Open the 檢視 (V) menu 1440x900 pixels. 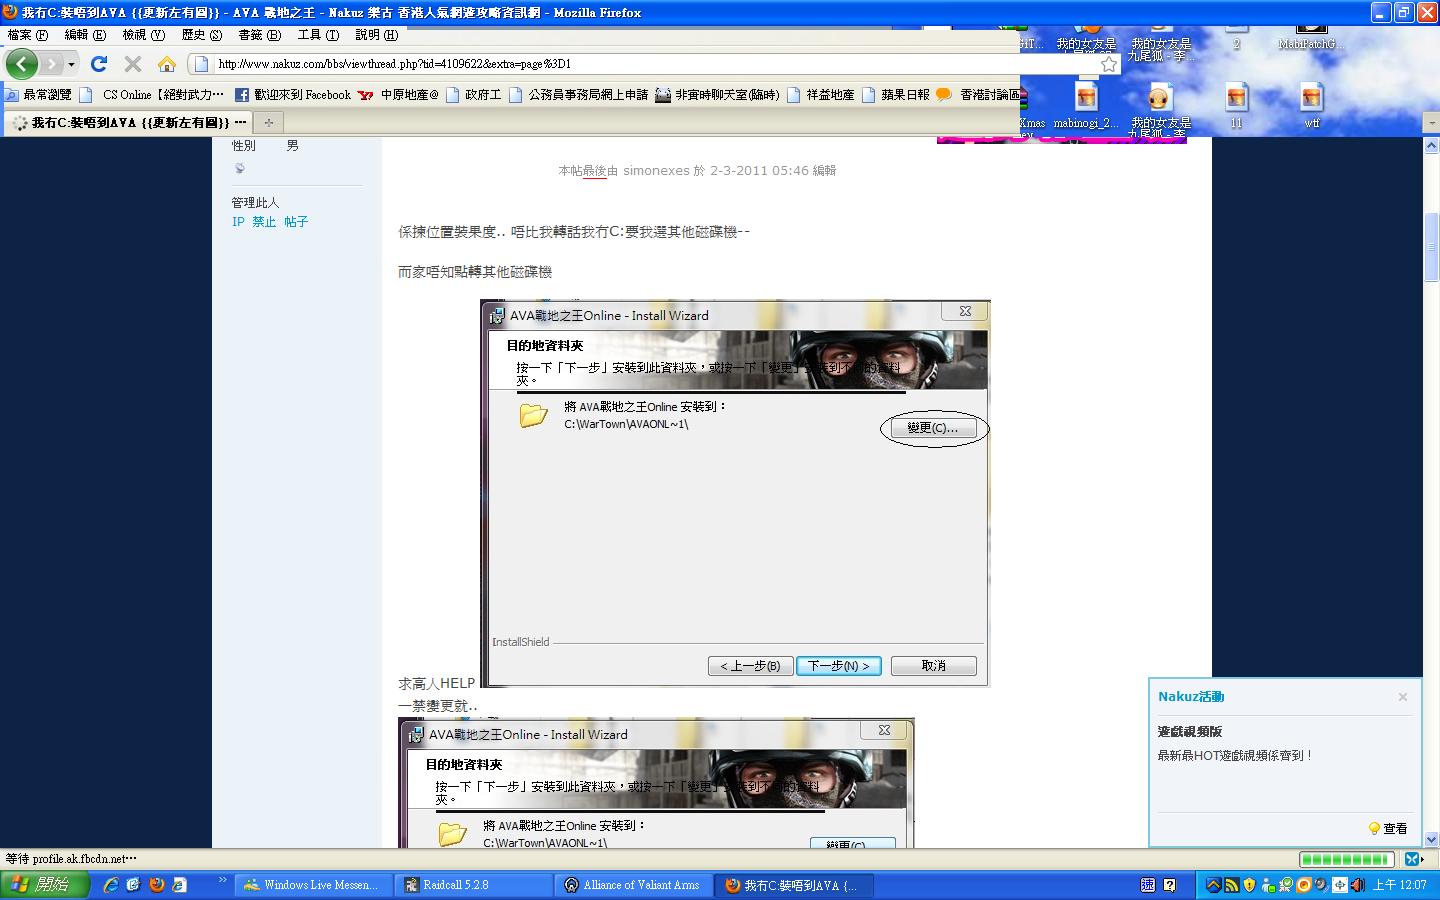(143, 35)
